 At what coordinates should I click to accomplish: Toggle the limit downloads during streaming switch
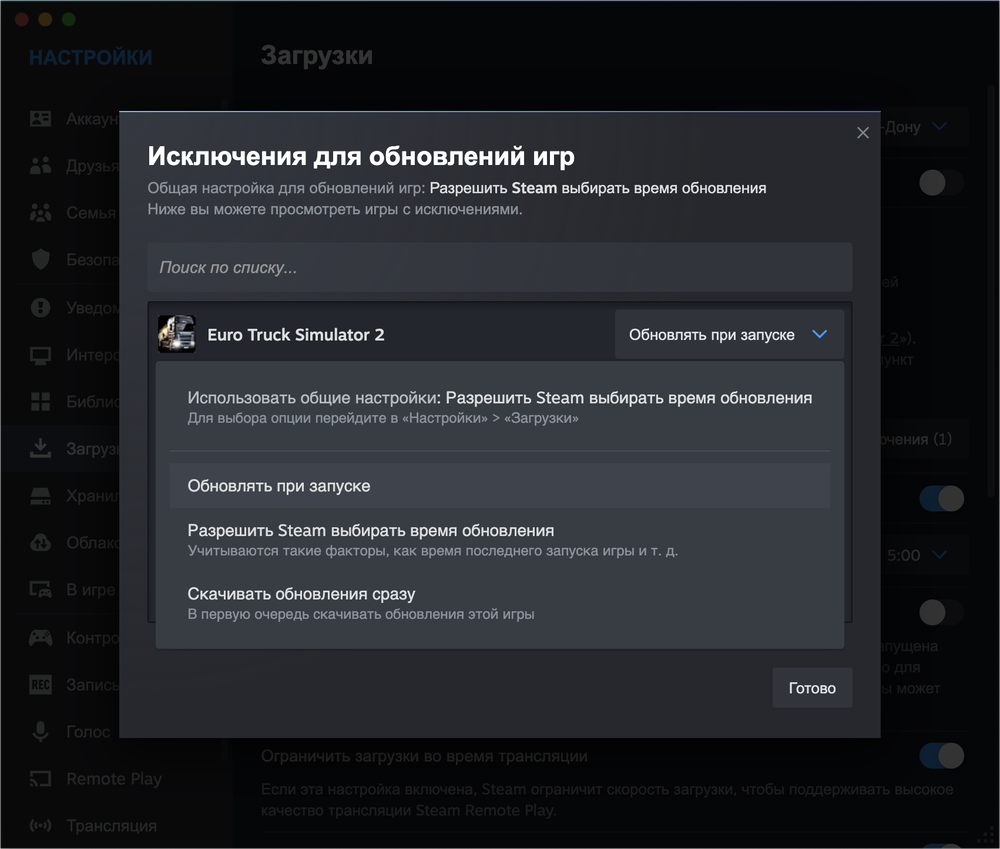point(941,756)
